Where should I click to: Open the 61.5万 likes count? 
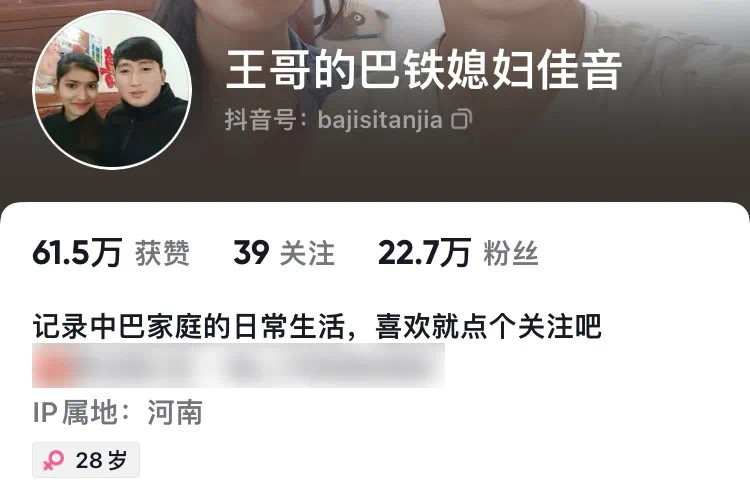pyautogui.click(x=77, y=253)
